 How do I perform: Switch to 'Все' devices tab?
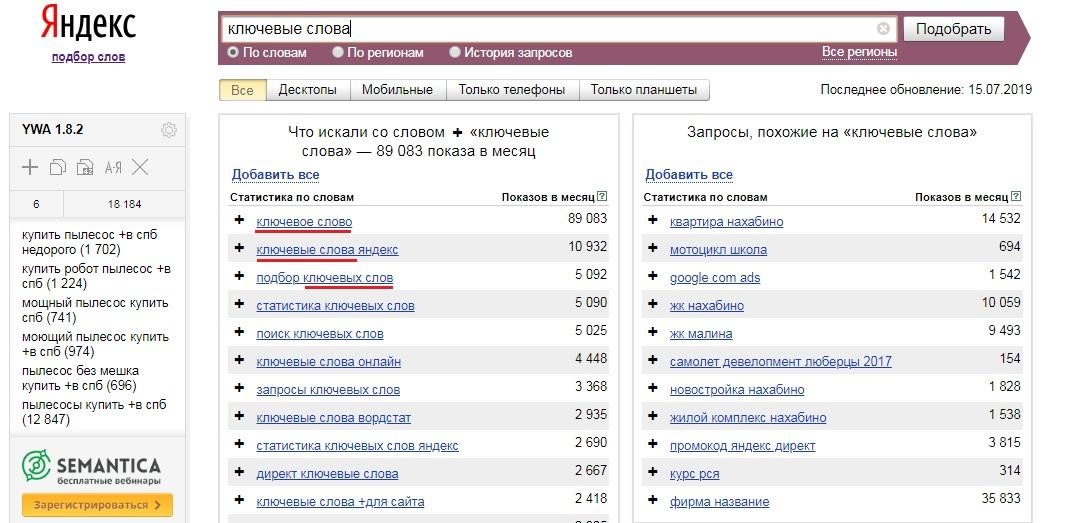pos(243,90)
